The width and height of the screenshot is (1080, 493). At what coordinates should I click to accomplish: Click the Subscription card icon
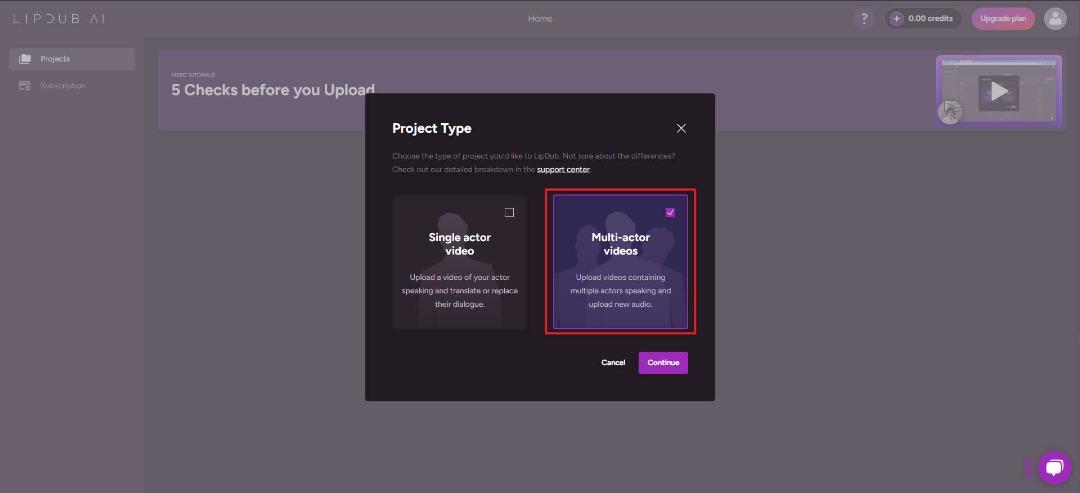(x=25, y=86)
